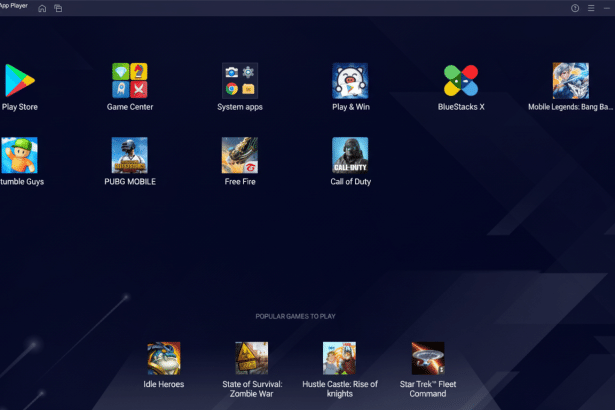The height and width of the screenshot is (410, 615).
Task: Open PUBG MOBILE
Action: [x=130, y=155]
